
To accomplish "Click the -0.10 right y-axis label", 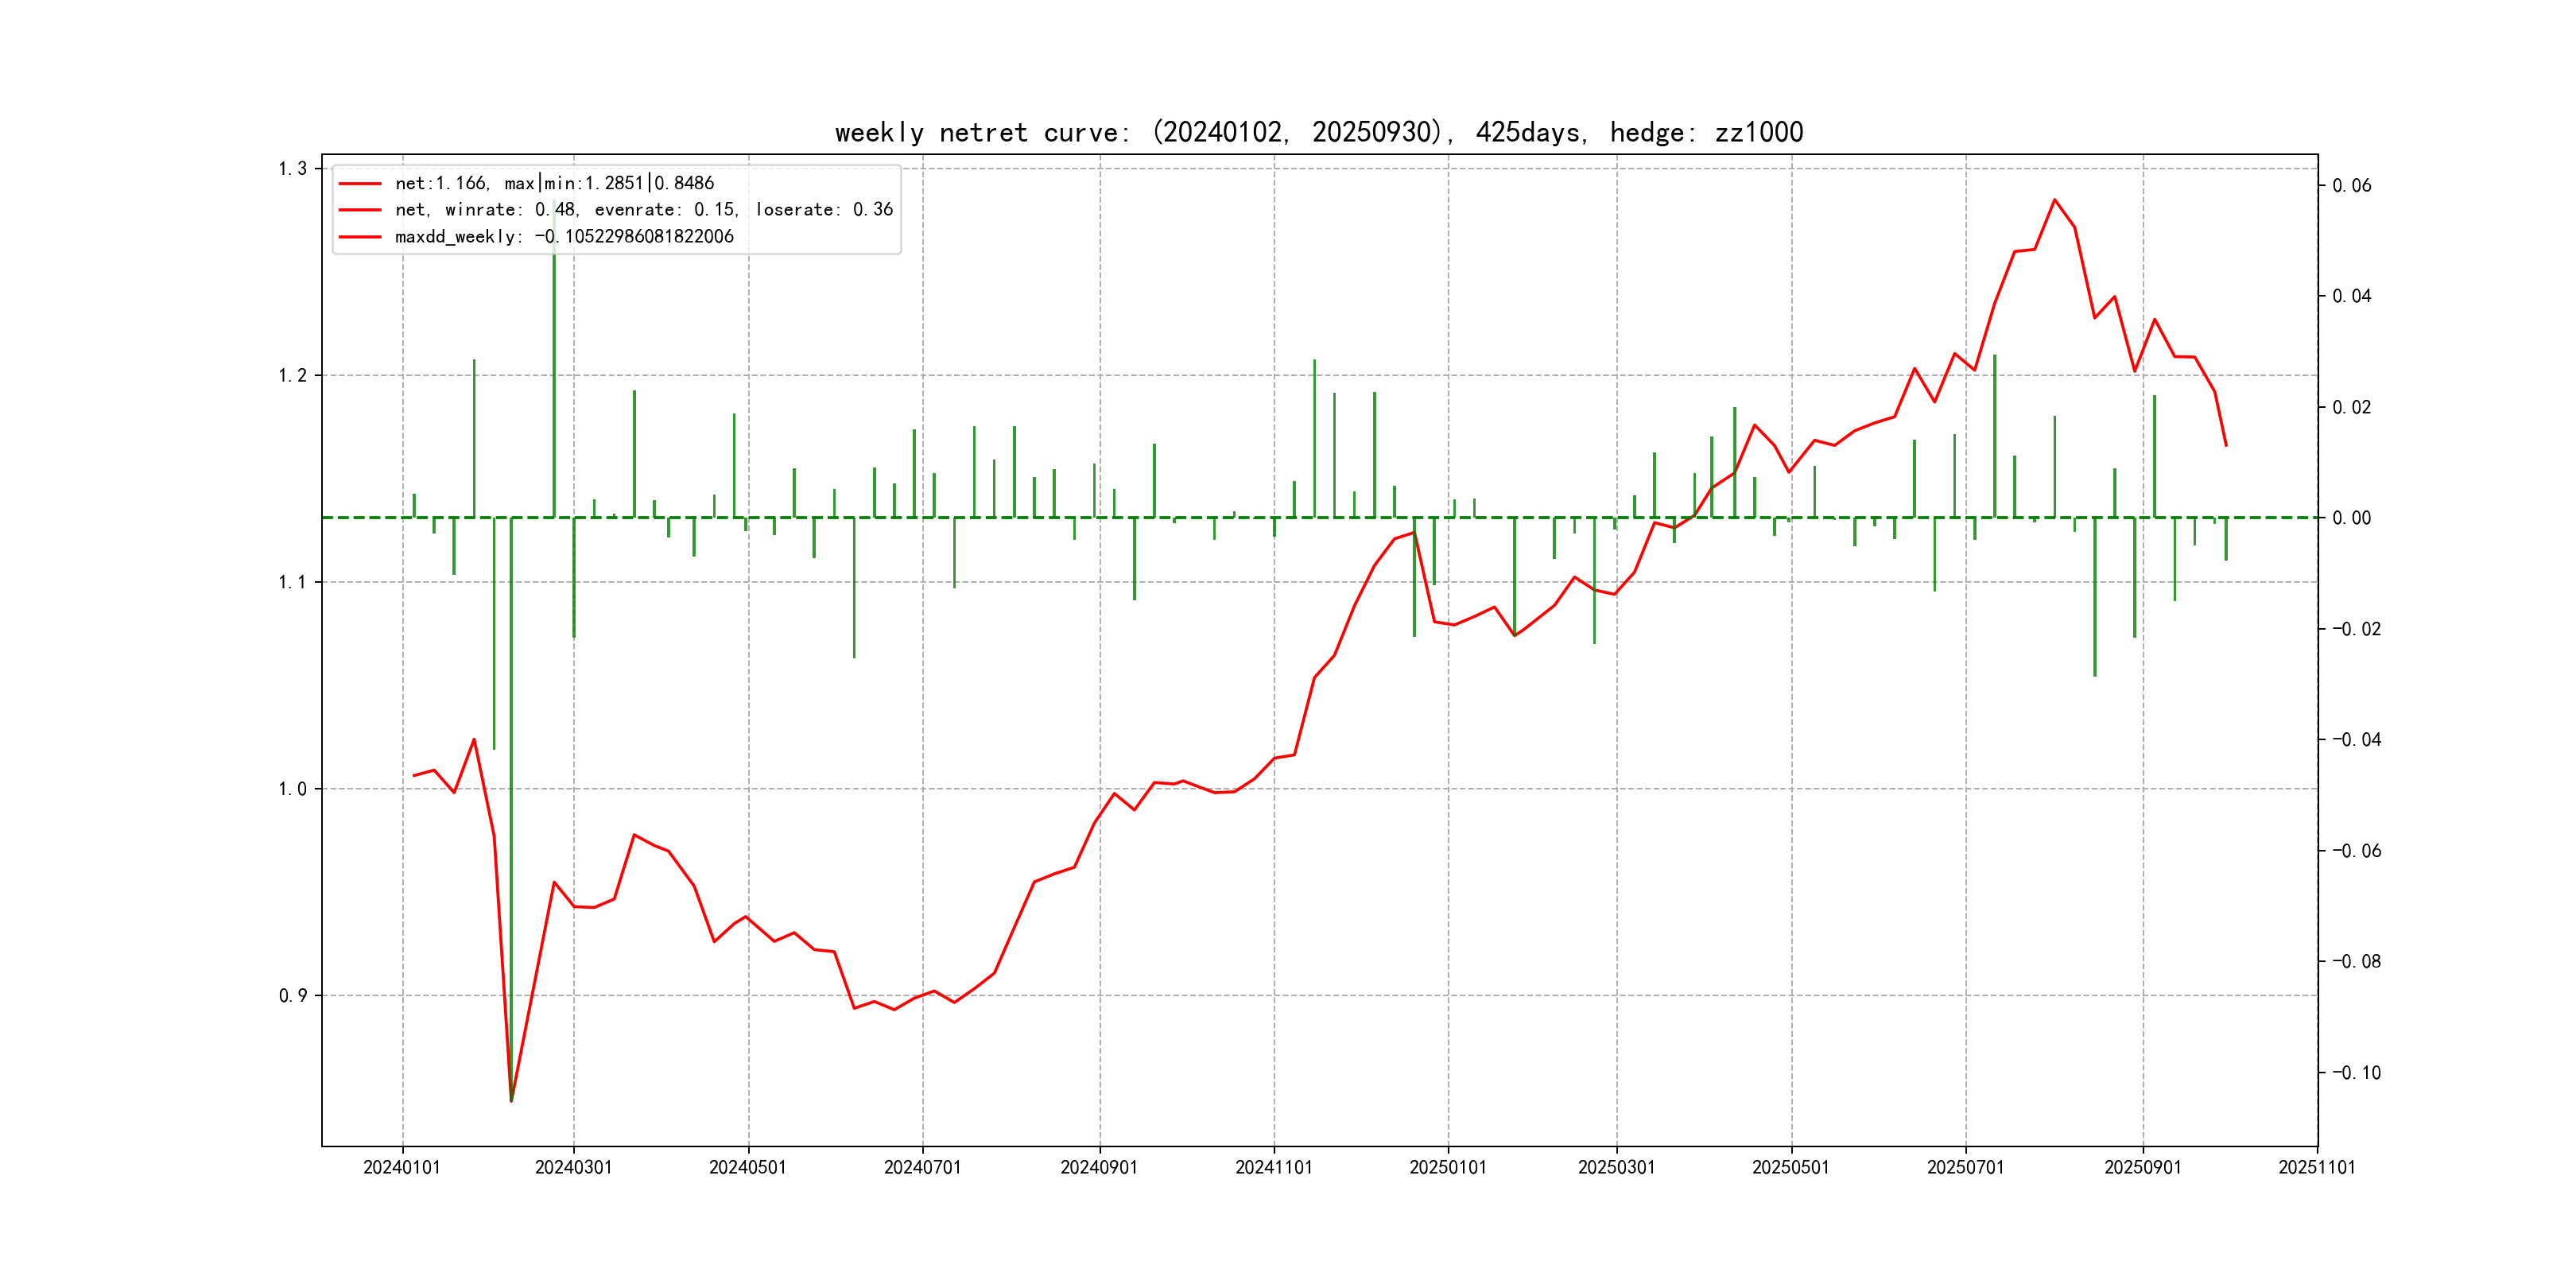I will pyautogui.click(x=2357, y=1073).
